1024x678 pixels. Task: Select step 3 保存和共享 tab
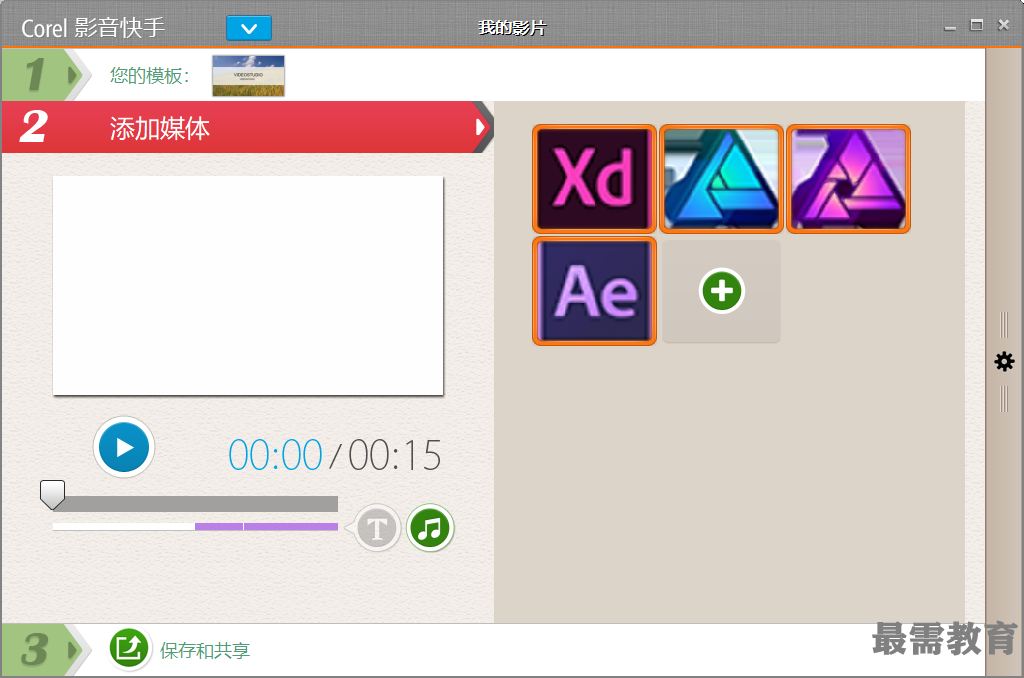point(46,650)
